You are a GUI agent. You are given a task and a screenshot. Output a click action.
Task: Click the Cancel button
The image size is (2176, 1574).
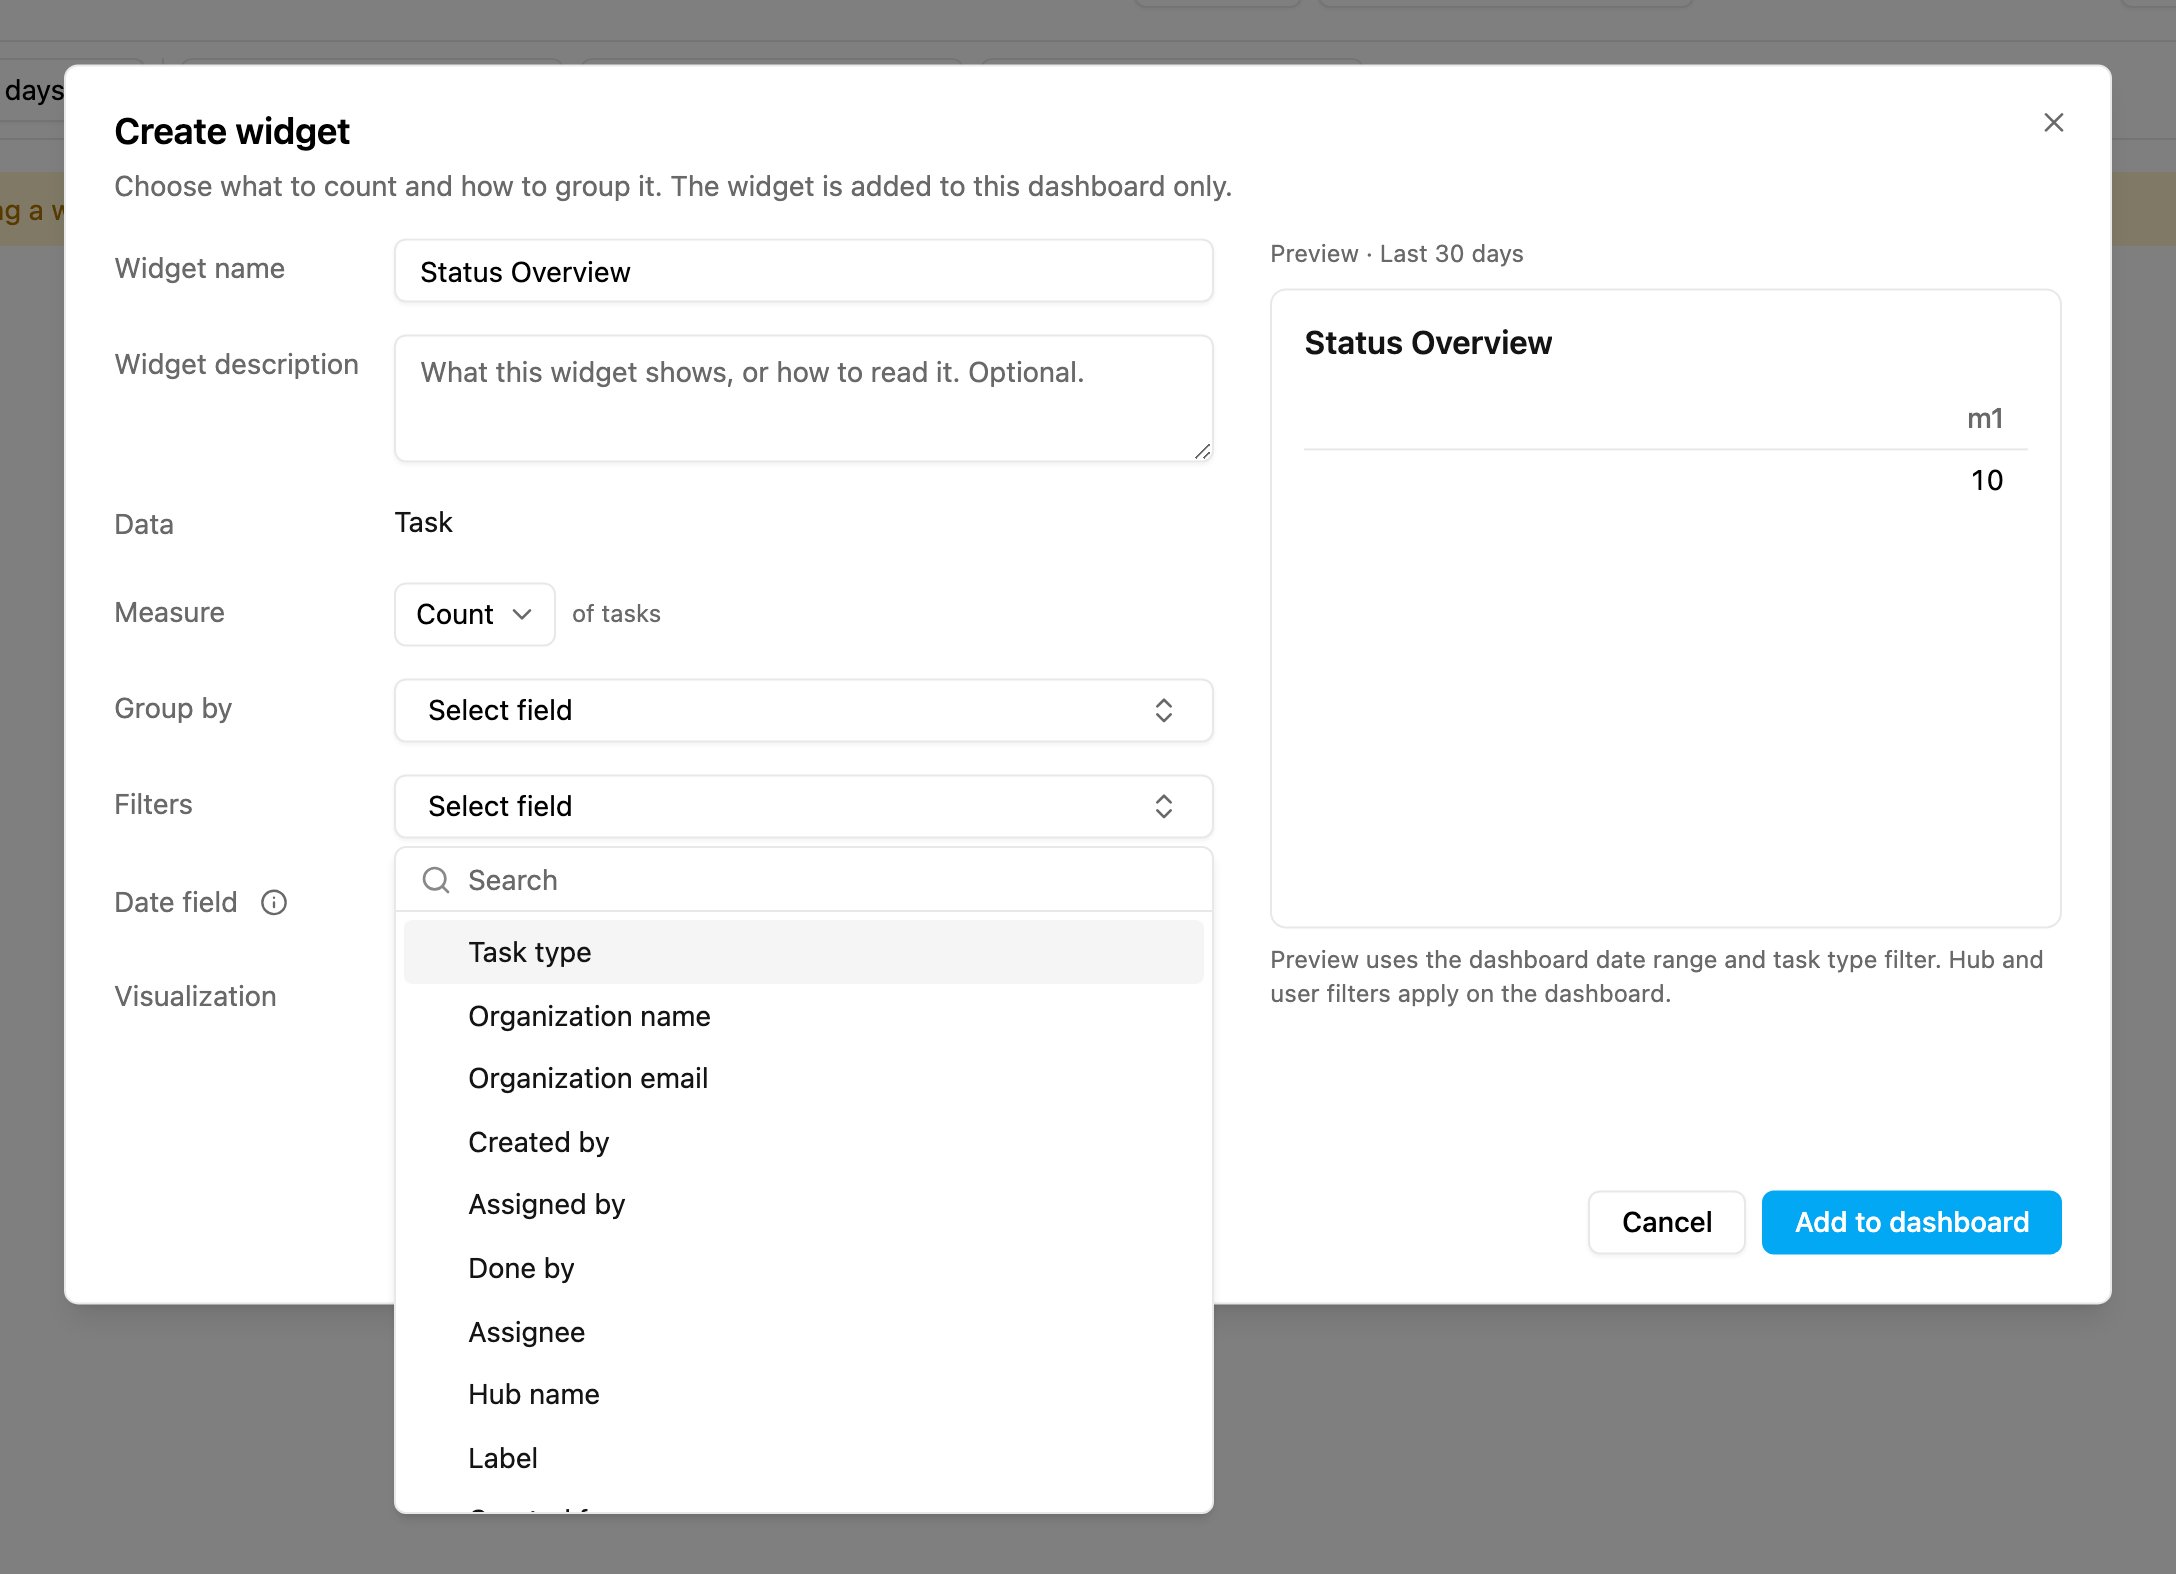pos(1666,1222)
